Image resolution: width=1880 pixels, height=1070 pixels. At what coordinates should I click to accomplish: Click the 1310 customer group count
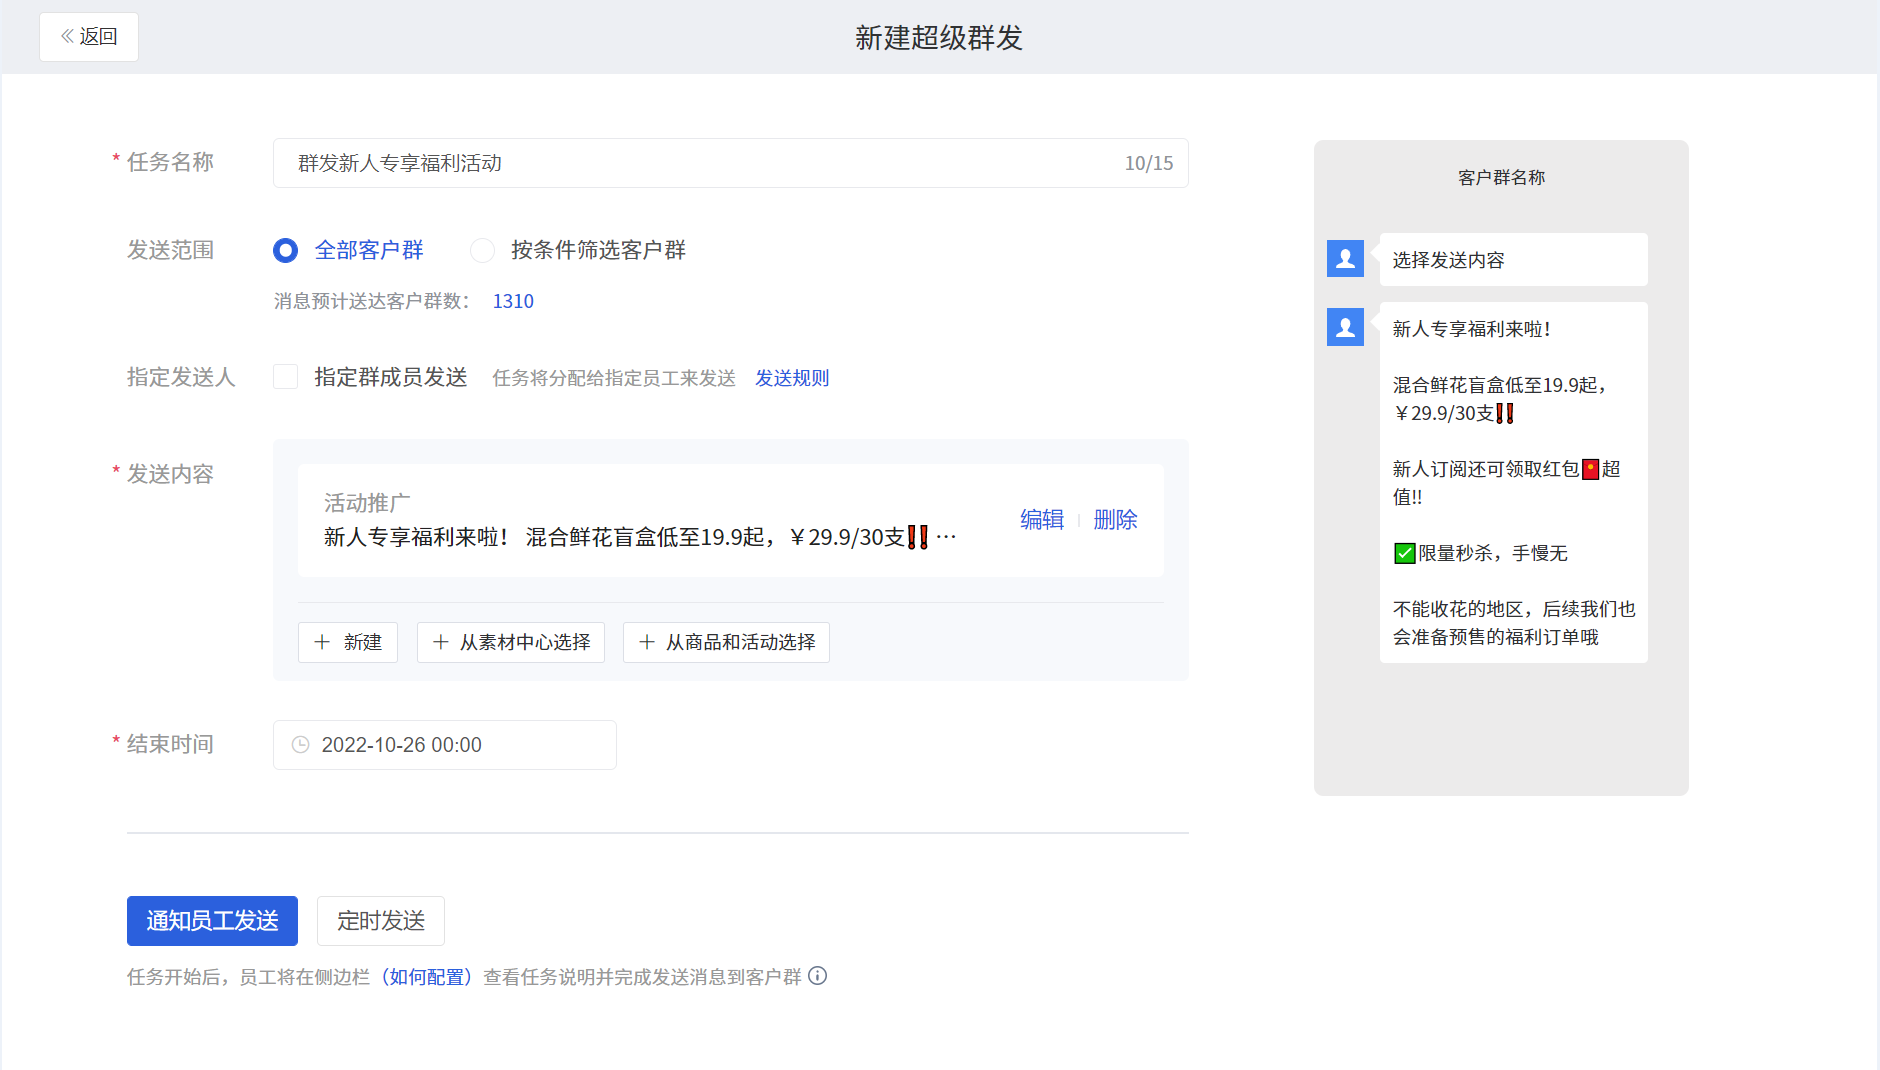pos(513,301)
